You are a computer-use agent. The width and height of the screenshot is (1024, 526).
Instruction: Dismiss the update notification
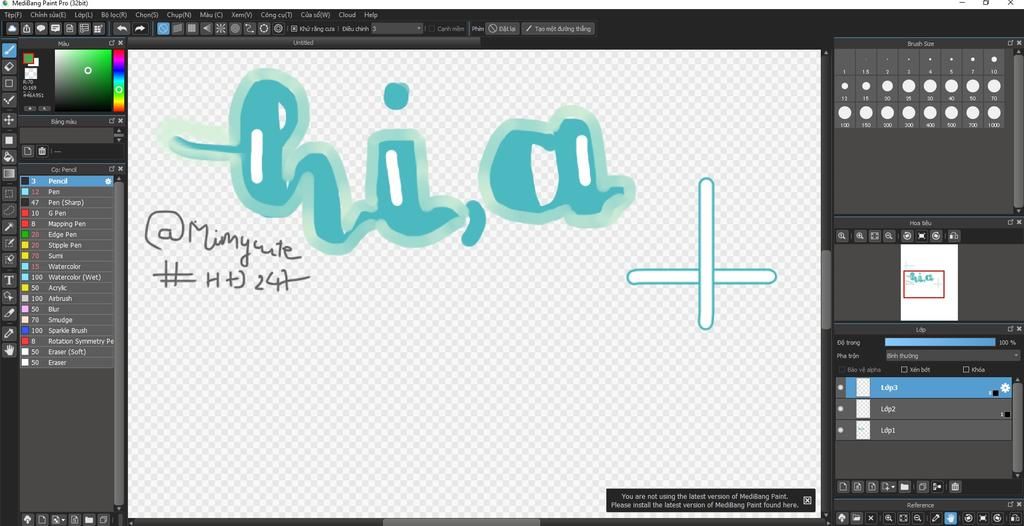pos(807,500)
